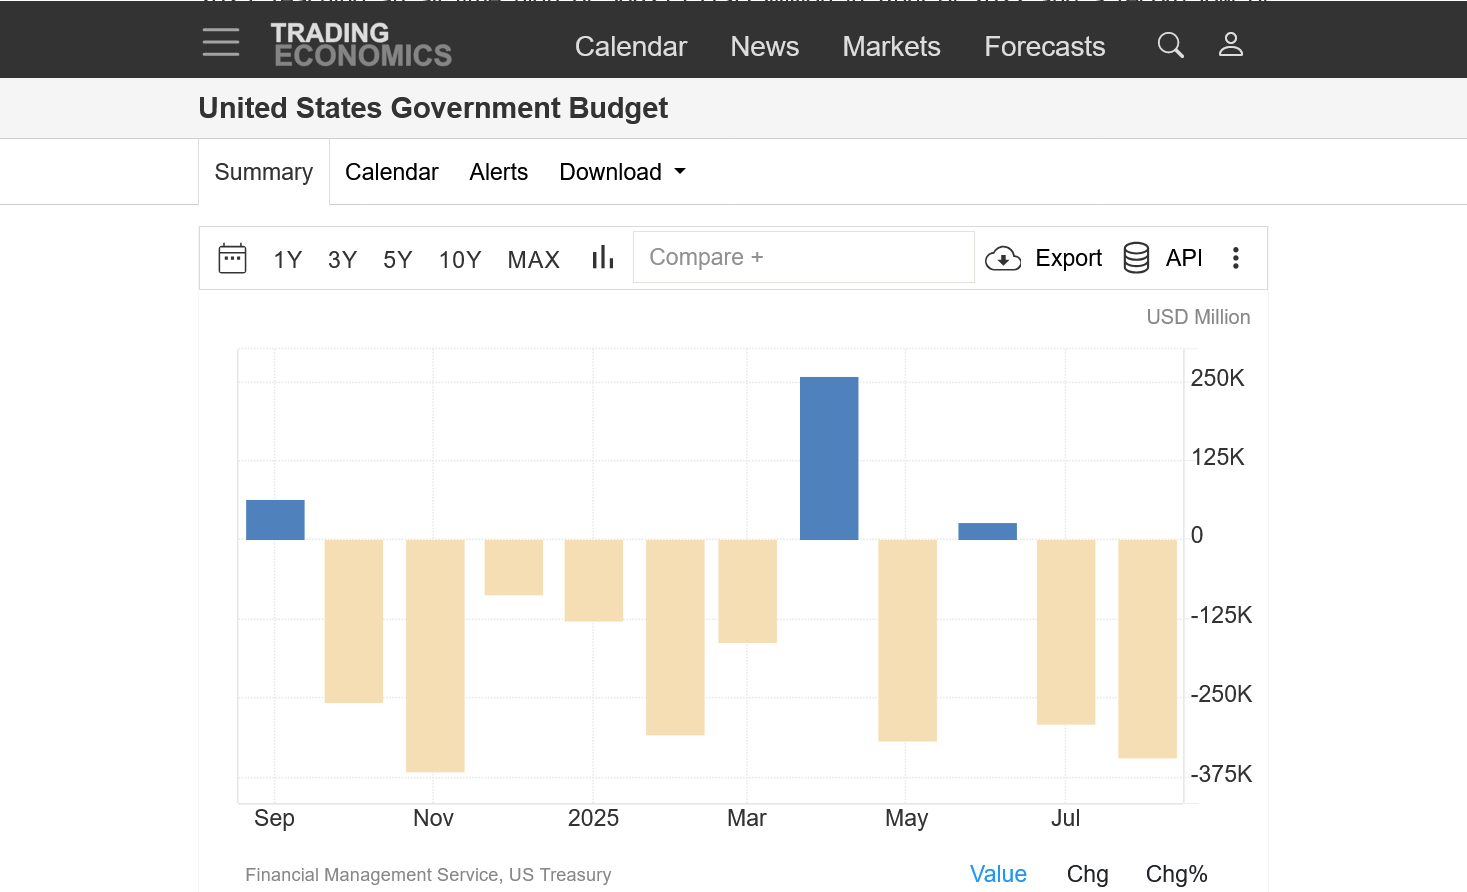Click the Chg% link below chart
Image resolution: width=1467 pixels, height=892 pixels.
click(x=1176, y=874)
